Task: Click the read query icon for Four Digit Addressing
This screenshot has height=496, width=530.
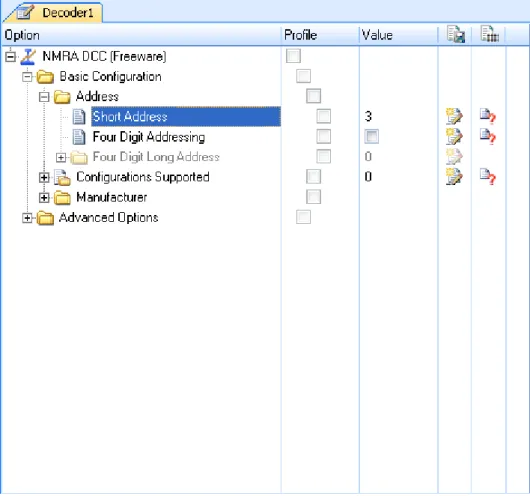Action: tap(488, 137)
